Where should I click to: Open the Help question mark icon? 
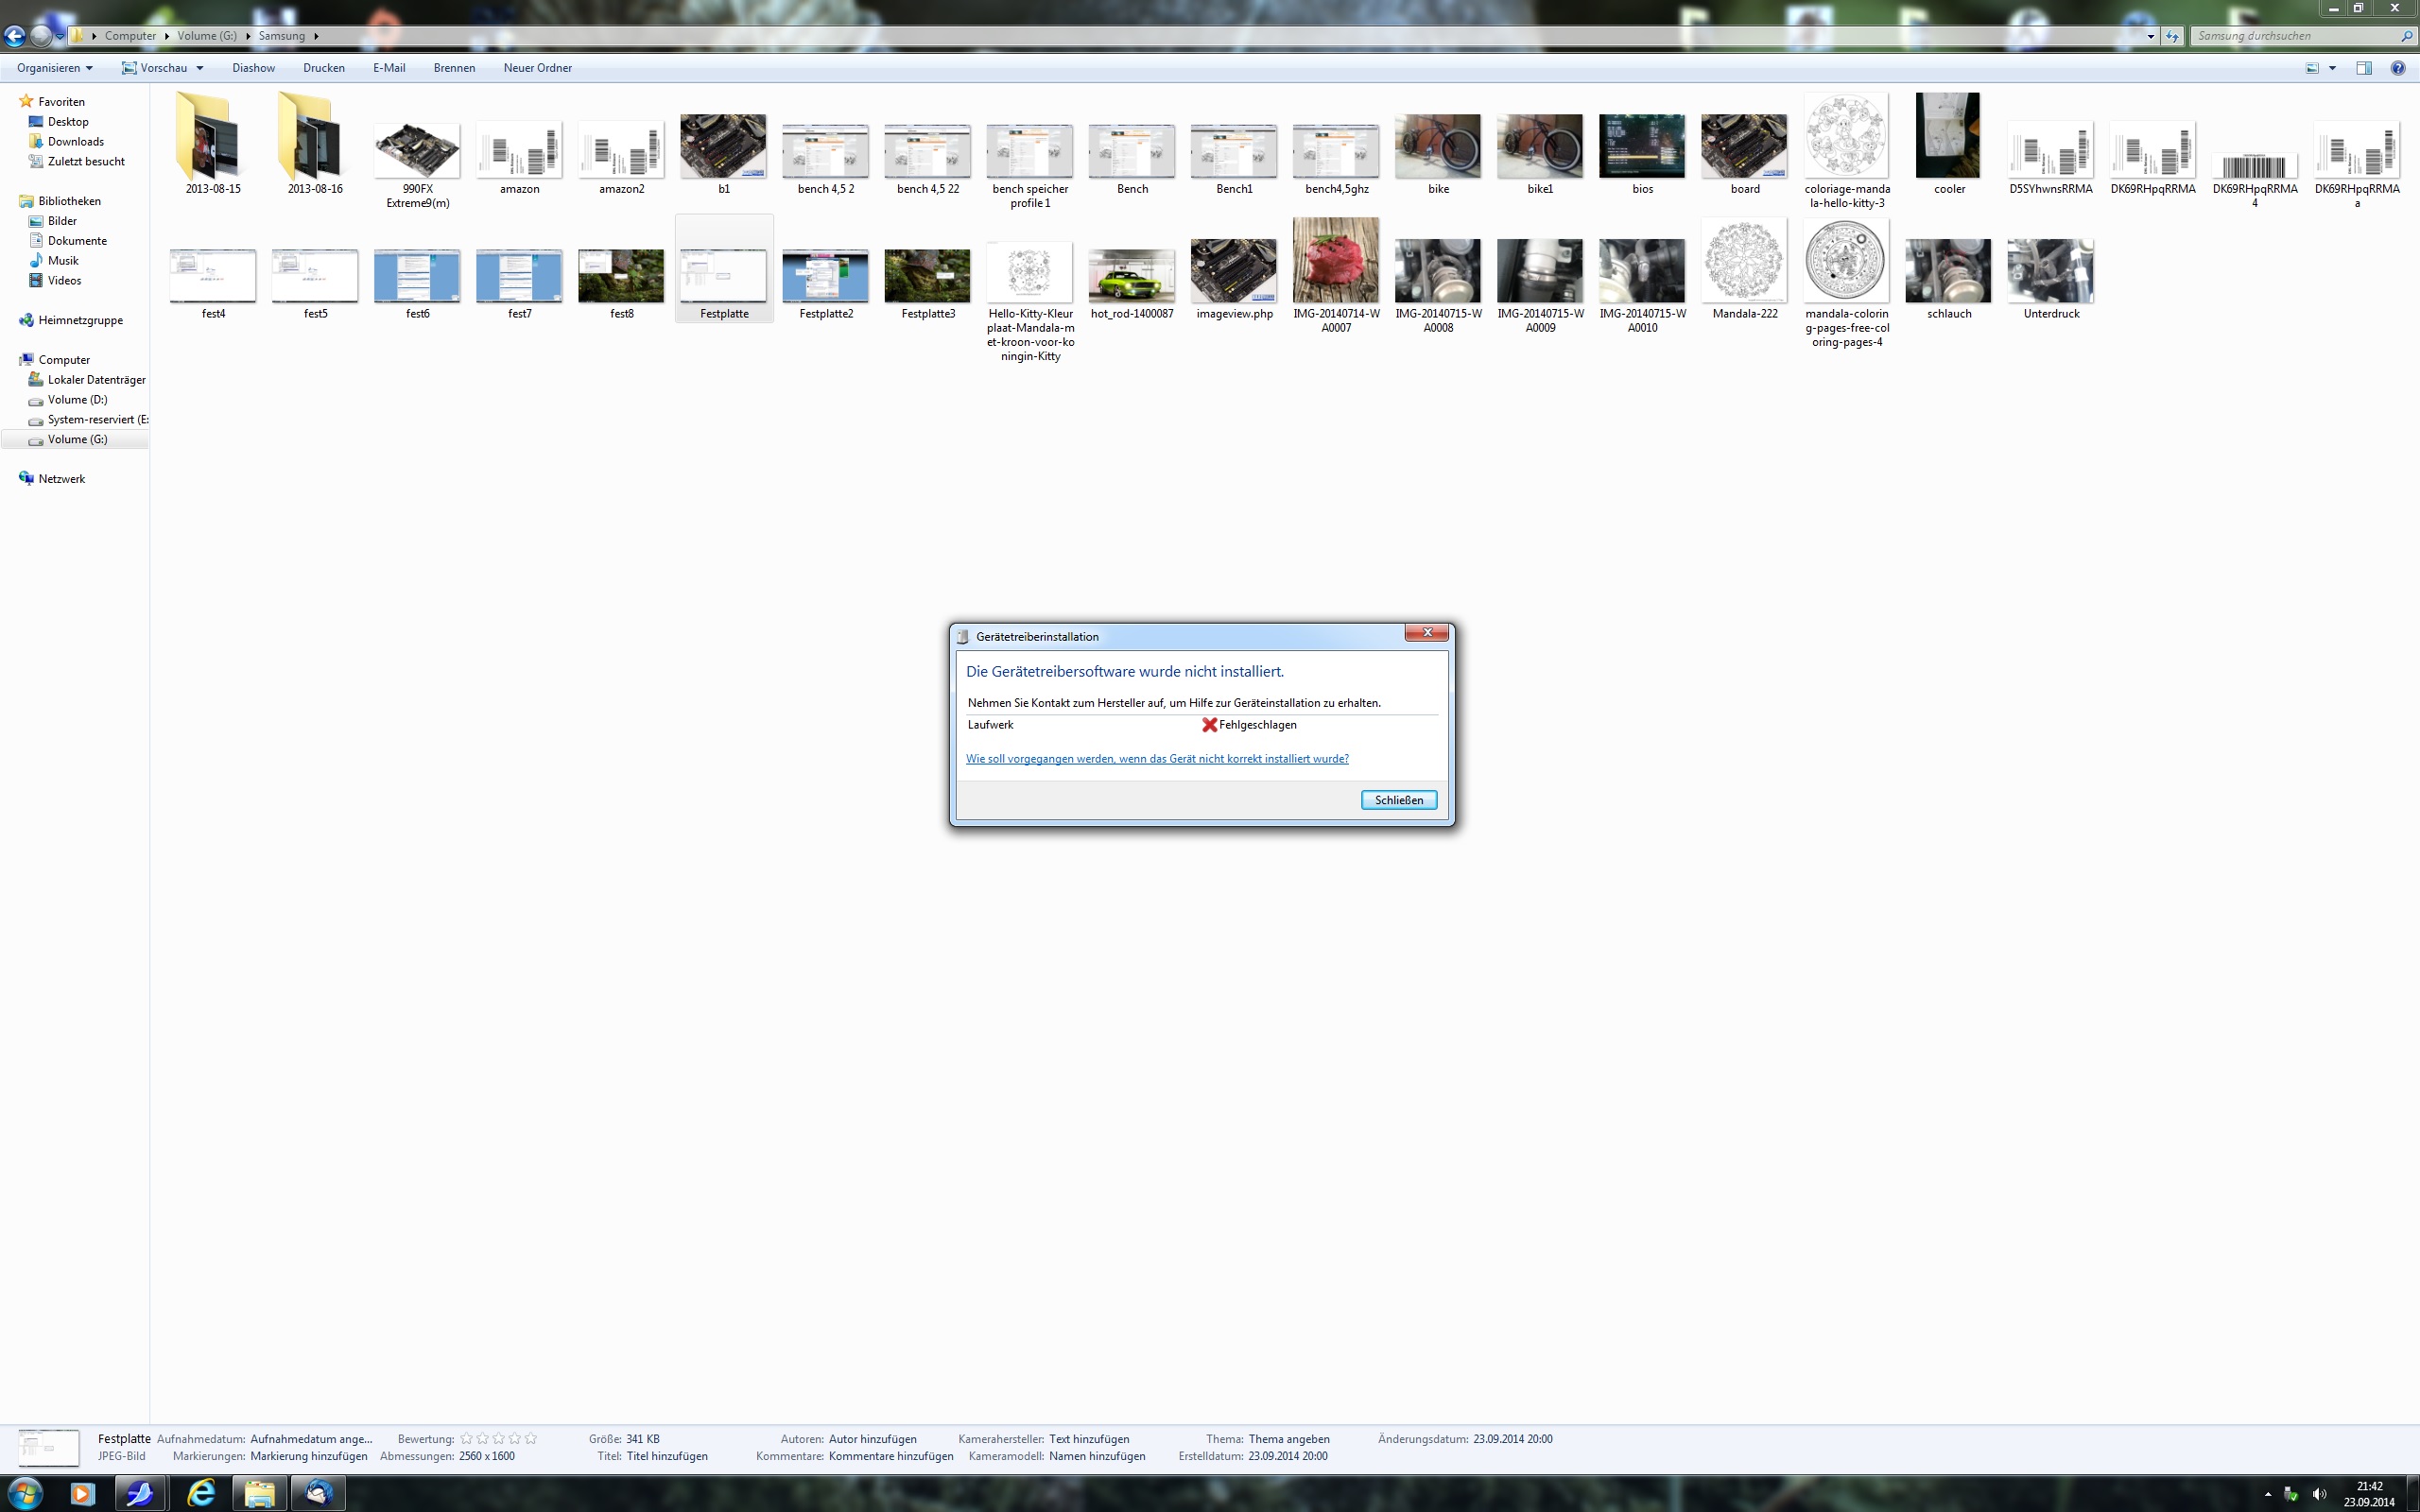(x=2397, y=68)
